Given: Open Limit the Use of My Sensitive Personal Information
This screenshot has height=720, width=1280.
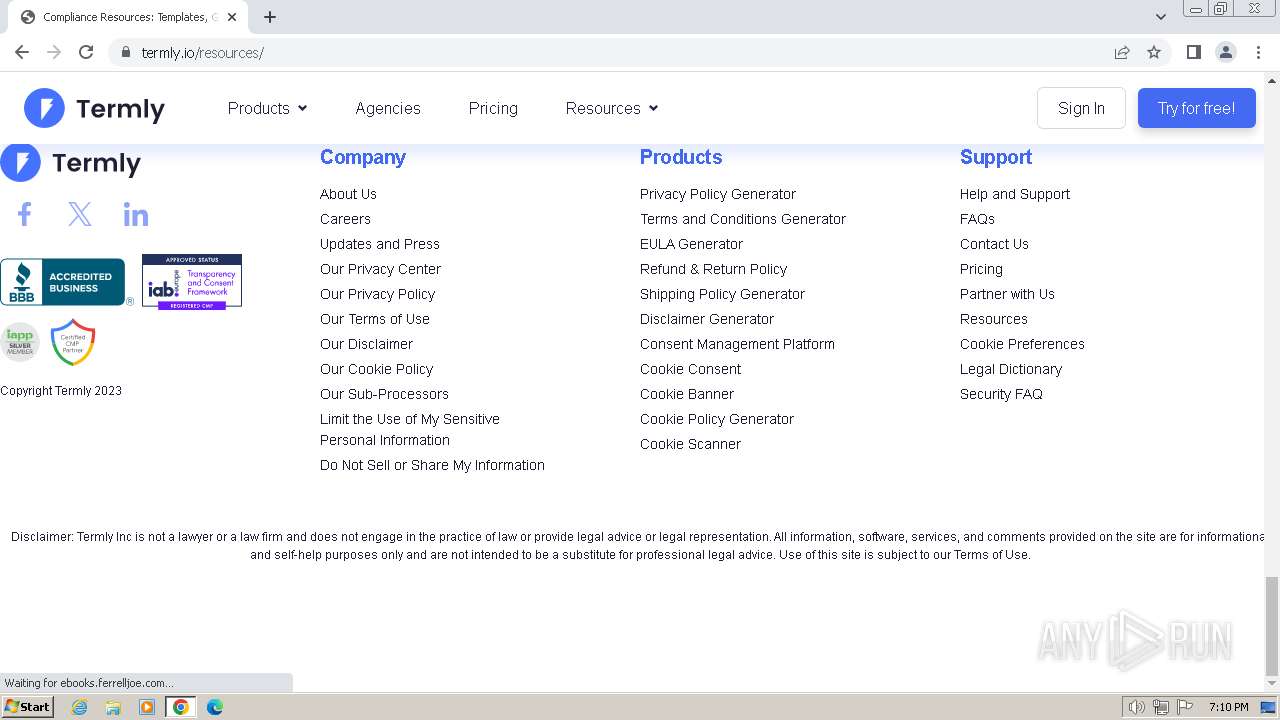Looking at the screenshot, I should (410, 430).
